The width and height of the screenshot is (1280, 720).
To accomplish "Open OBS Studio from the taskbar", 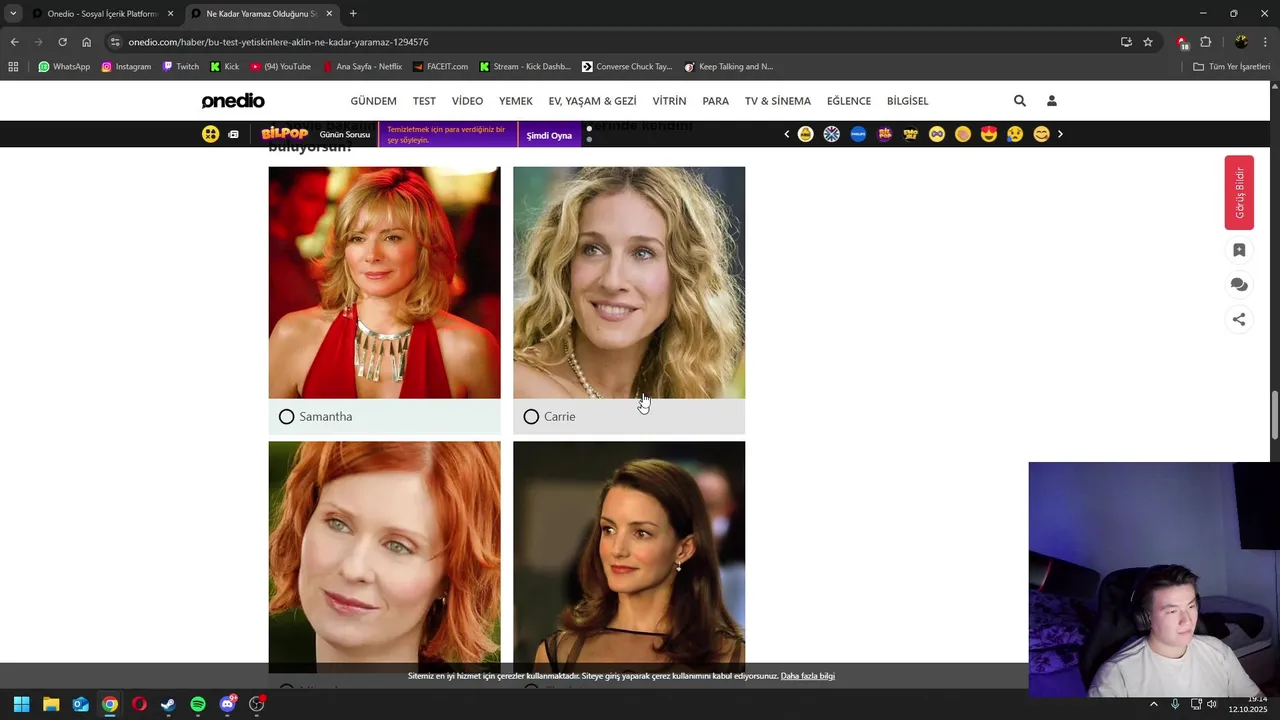I will (x=257, y=704).
